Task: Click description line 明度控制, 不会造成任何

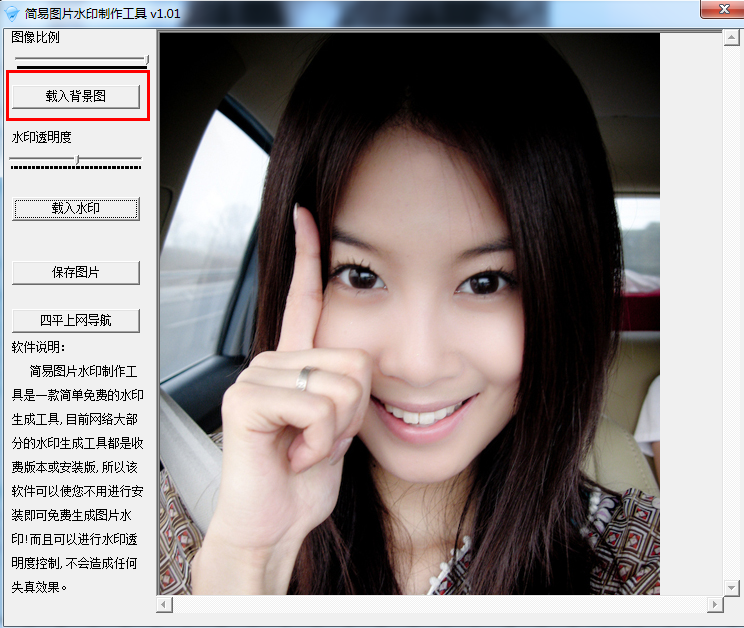Action: tap(75, 563)
